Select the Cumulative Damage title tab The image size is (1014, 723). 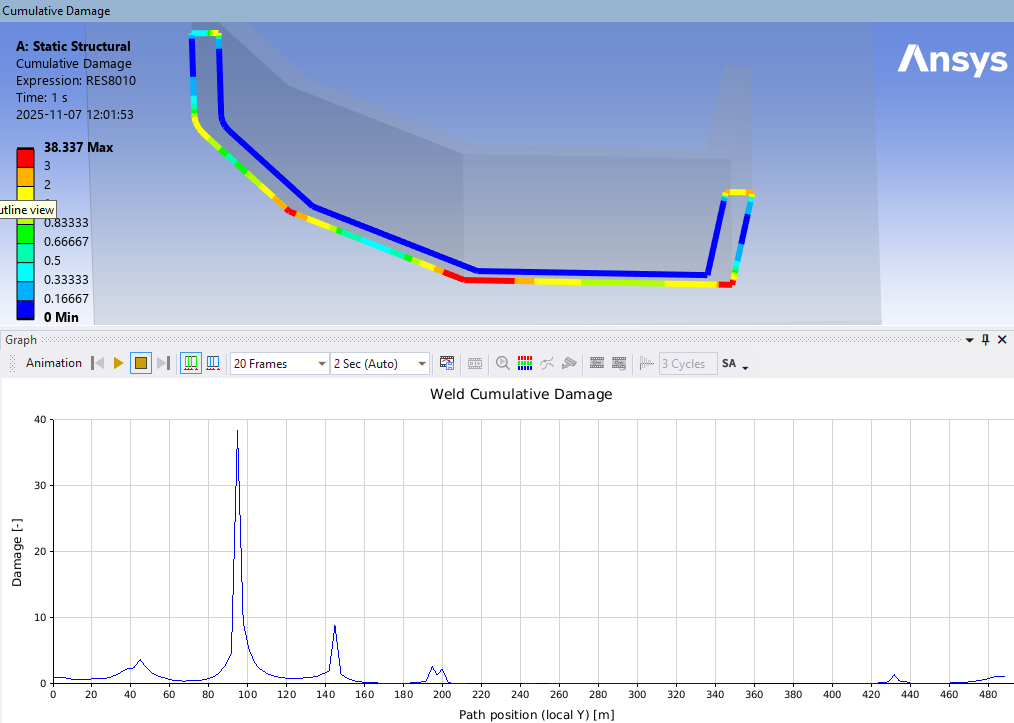57,11
